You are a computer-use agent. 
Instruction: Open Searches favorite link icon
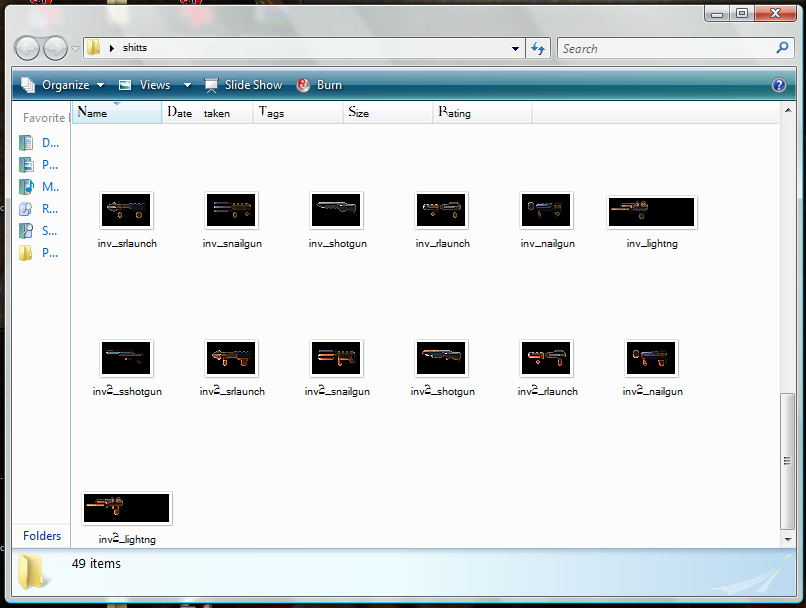click(26, 231)
